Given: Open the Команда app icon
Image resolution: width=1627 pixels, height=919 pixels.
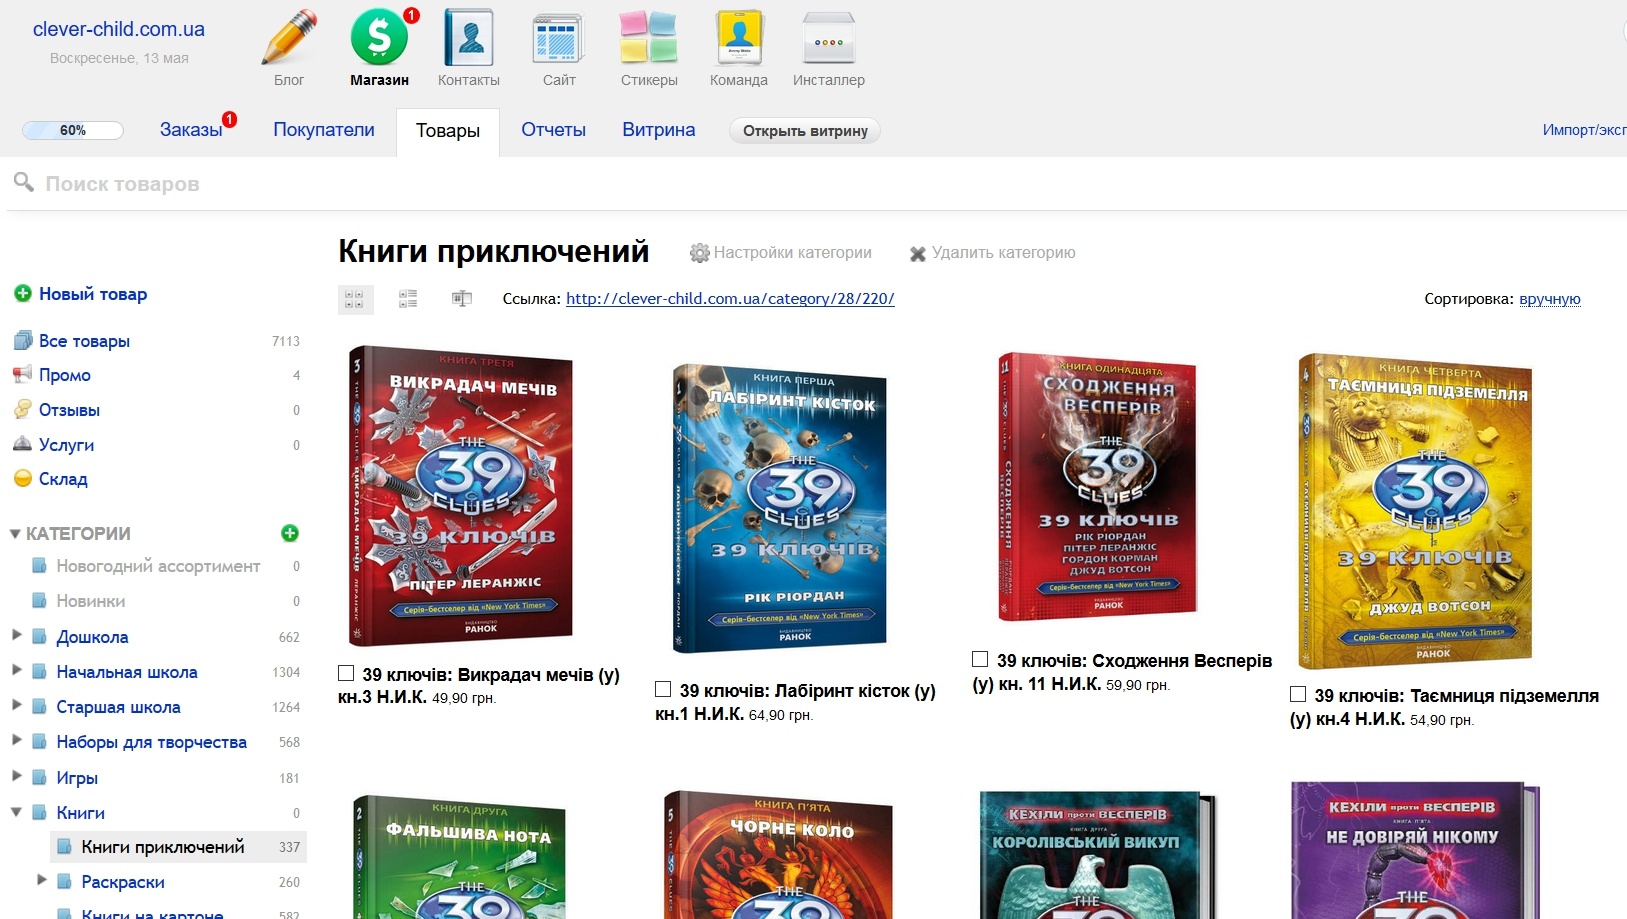Looking at the screenshot, I should click(739, 38).
